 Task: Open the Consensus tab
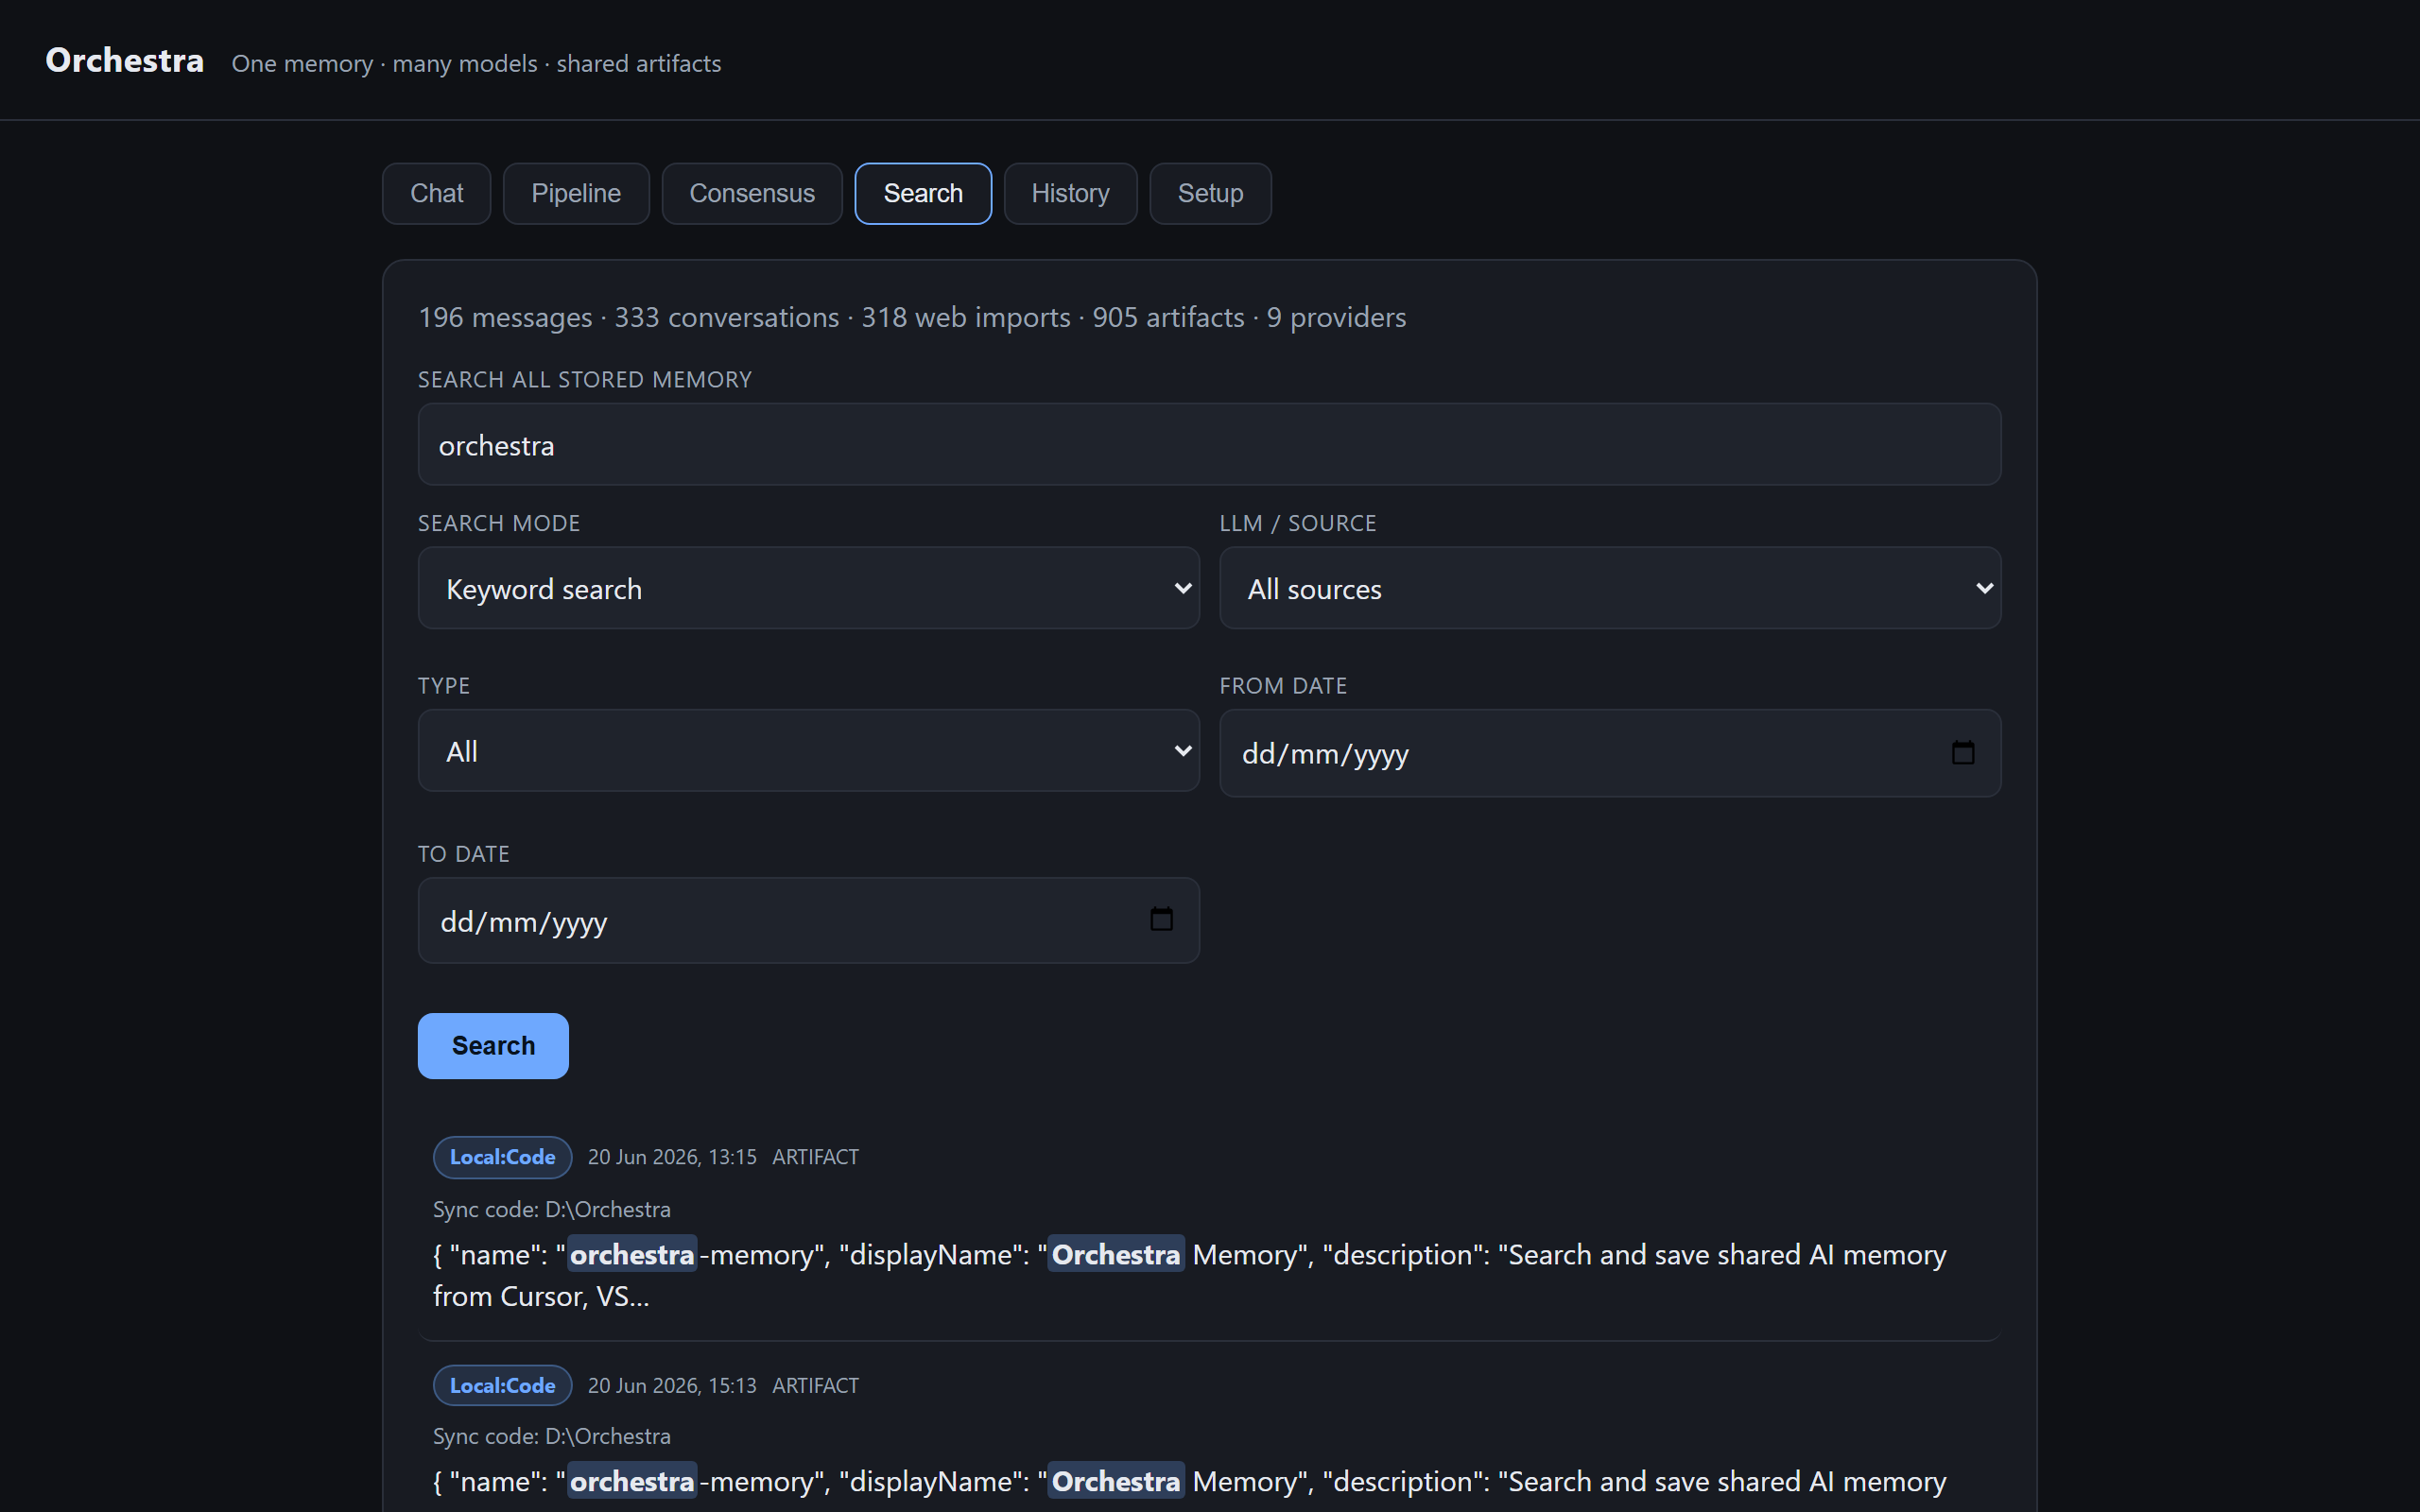pos(752,193)
